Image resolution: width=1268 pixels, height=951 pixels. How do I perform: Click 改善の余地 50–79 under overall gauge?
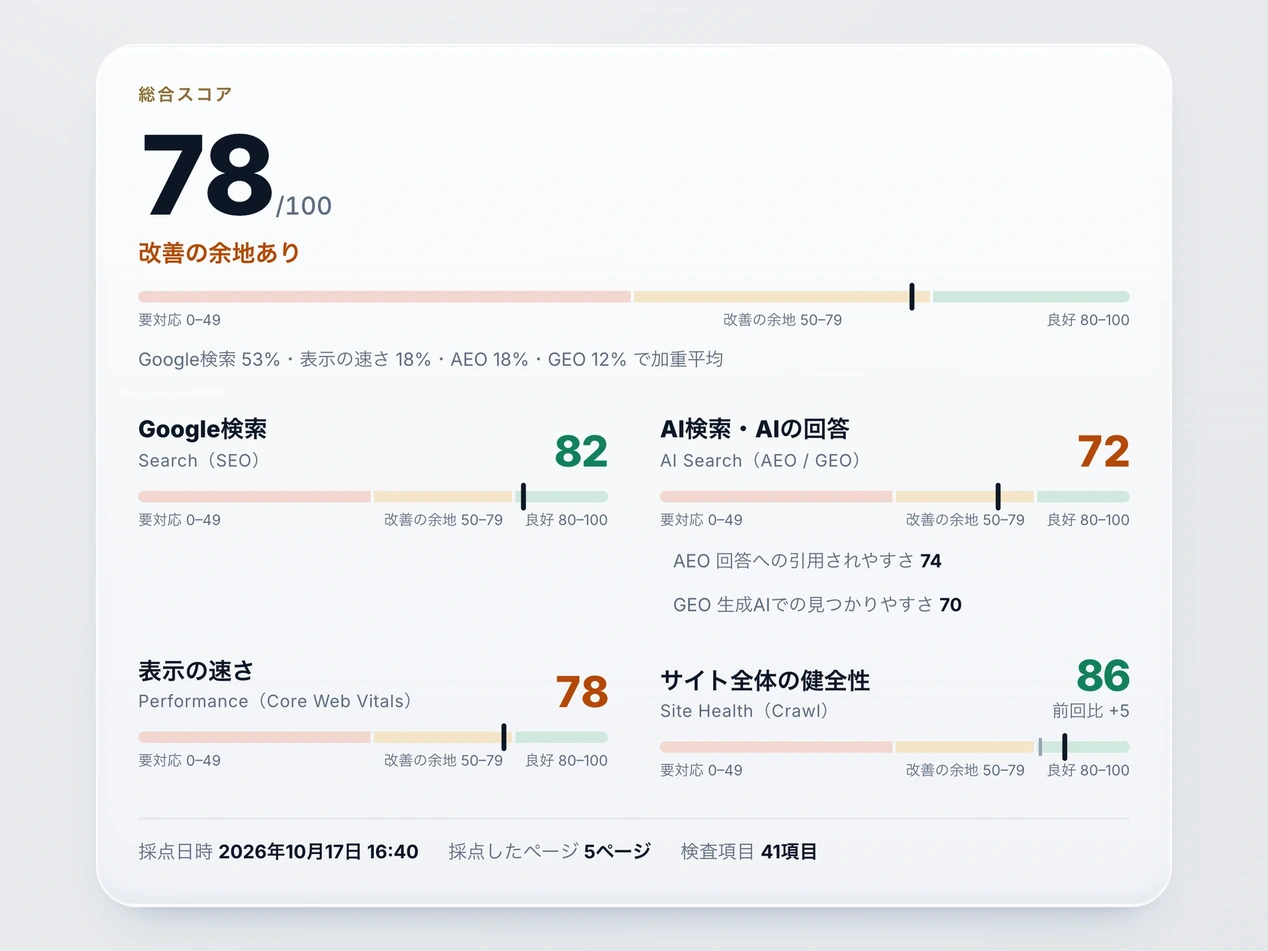coord(783,320)
